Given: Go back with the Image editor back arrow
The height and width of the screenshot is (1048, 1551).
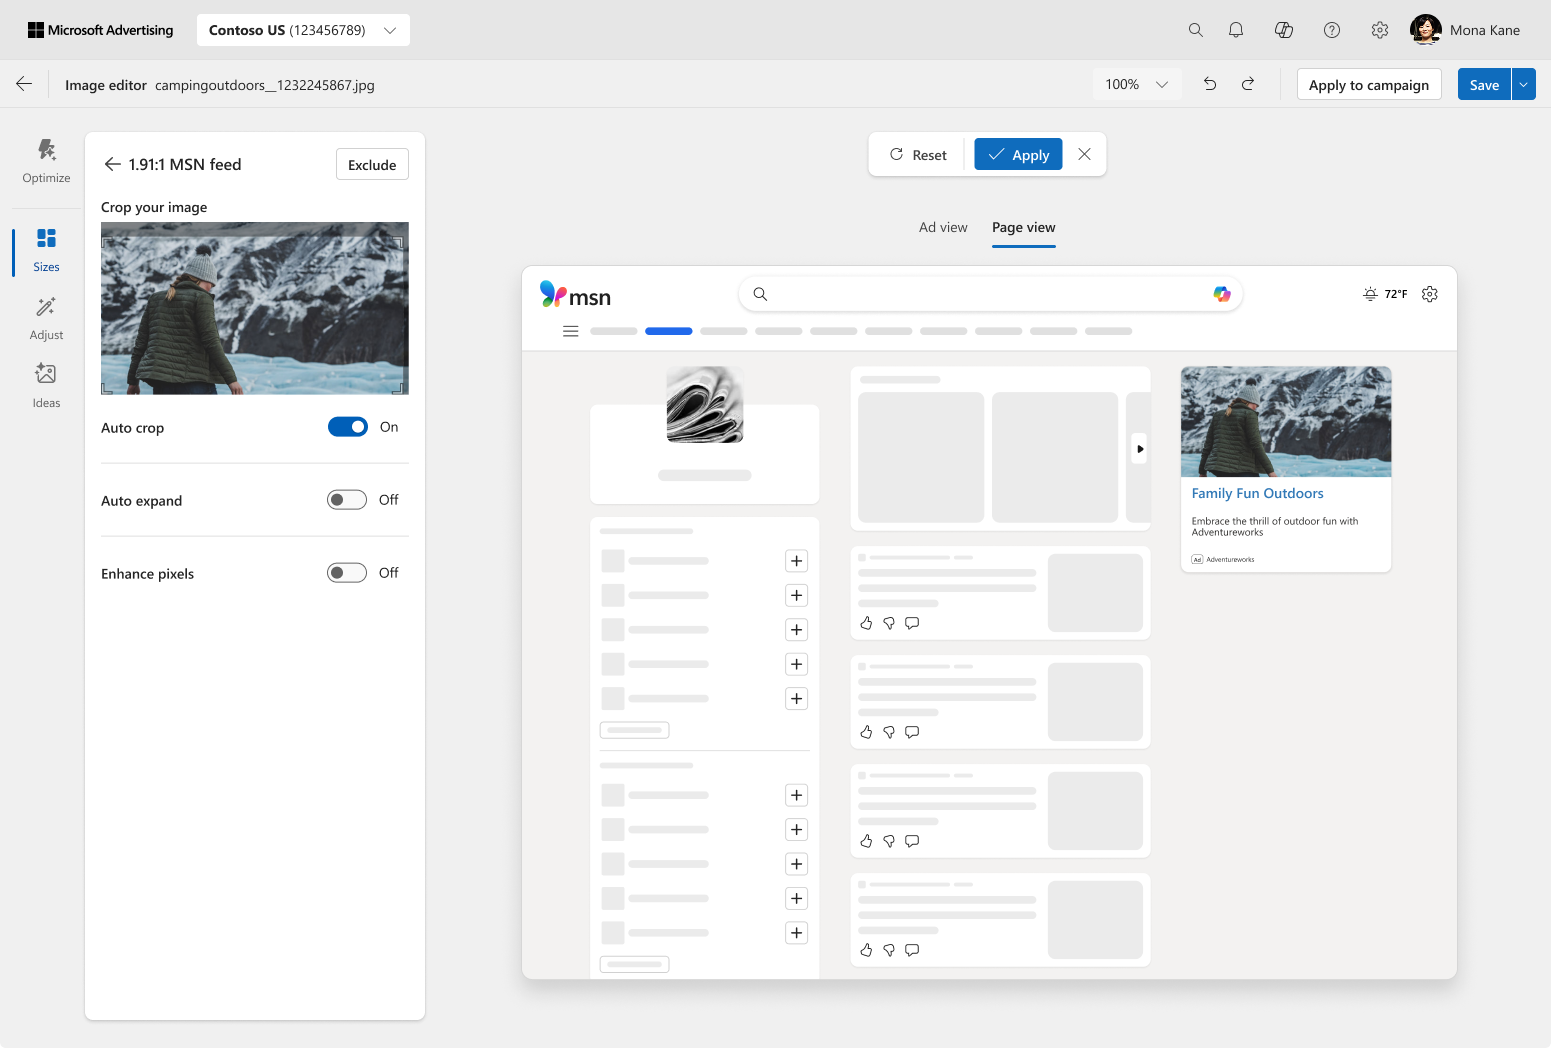Looking at the screenshot, I should pos(24,84).
